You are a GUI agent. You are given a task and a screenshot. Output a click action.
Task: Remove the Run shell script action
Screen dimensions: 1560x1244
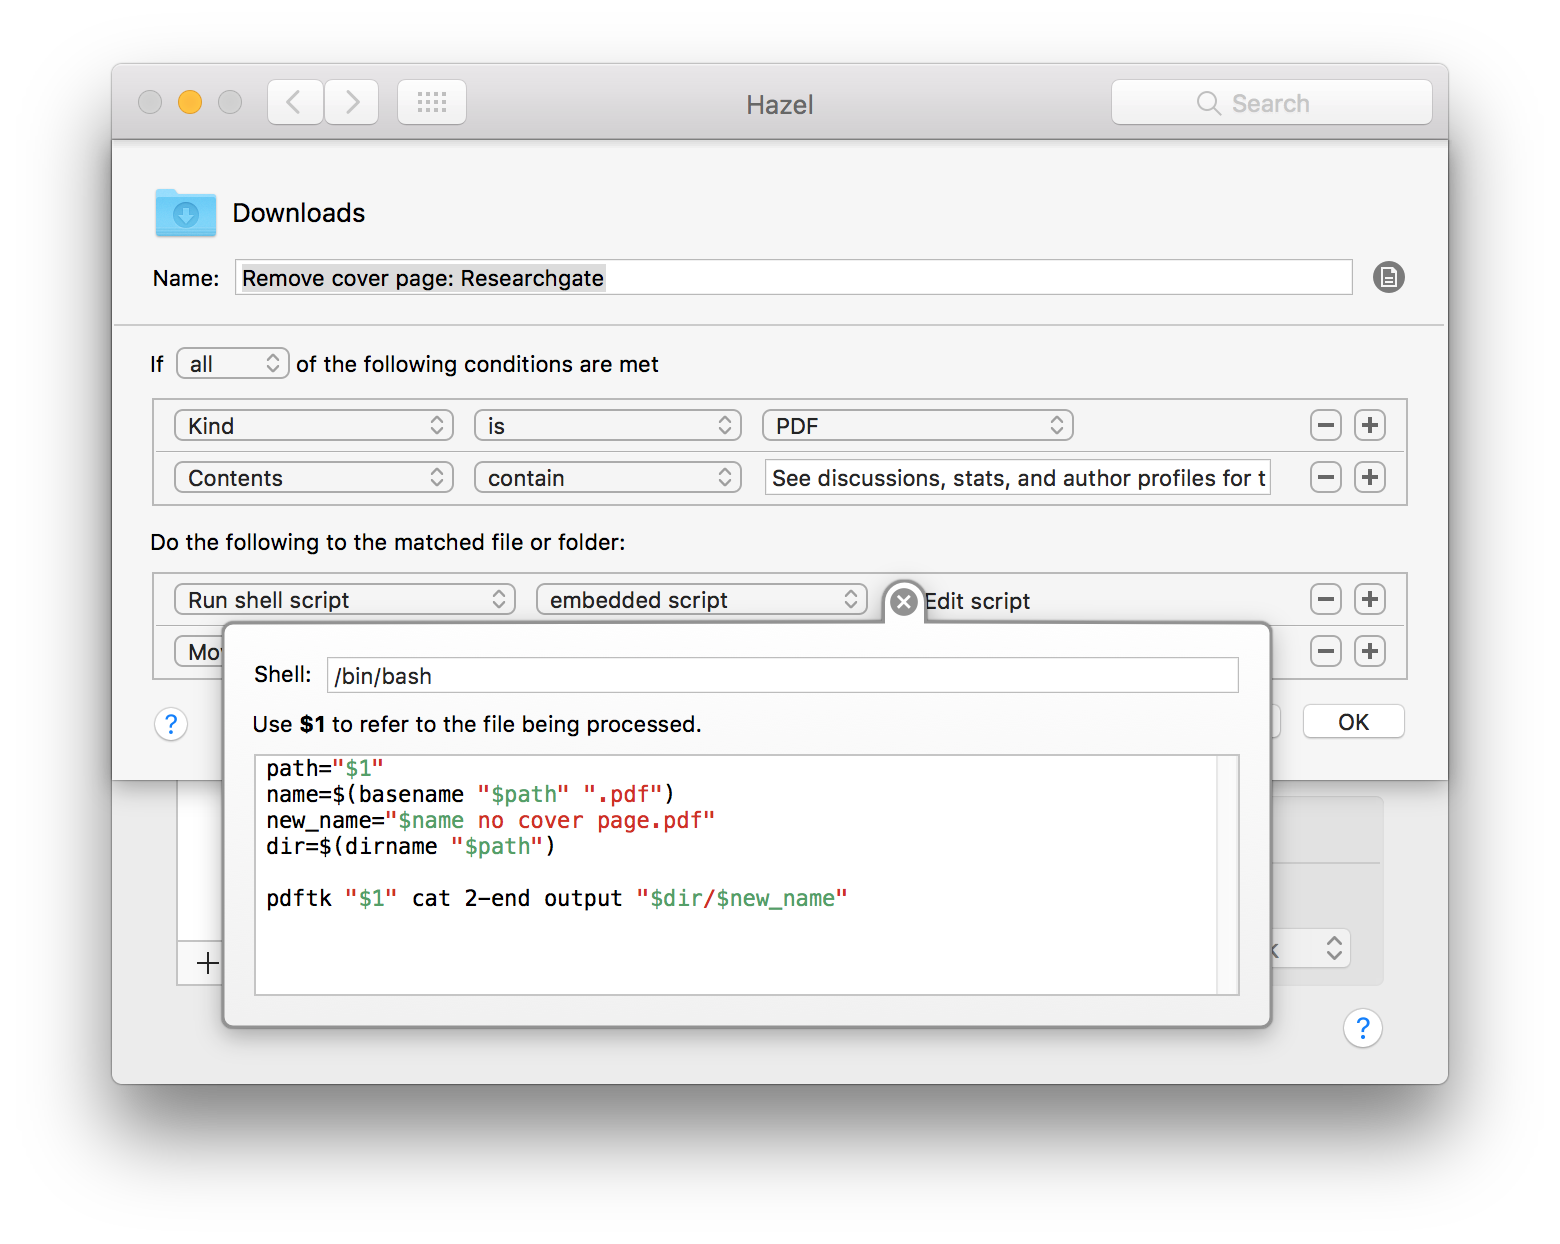(x=1326, y=599)
